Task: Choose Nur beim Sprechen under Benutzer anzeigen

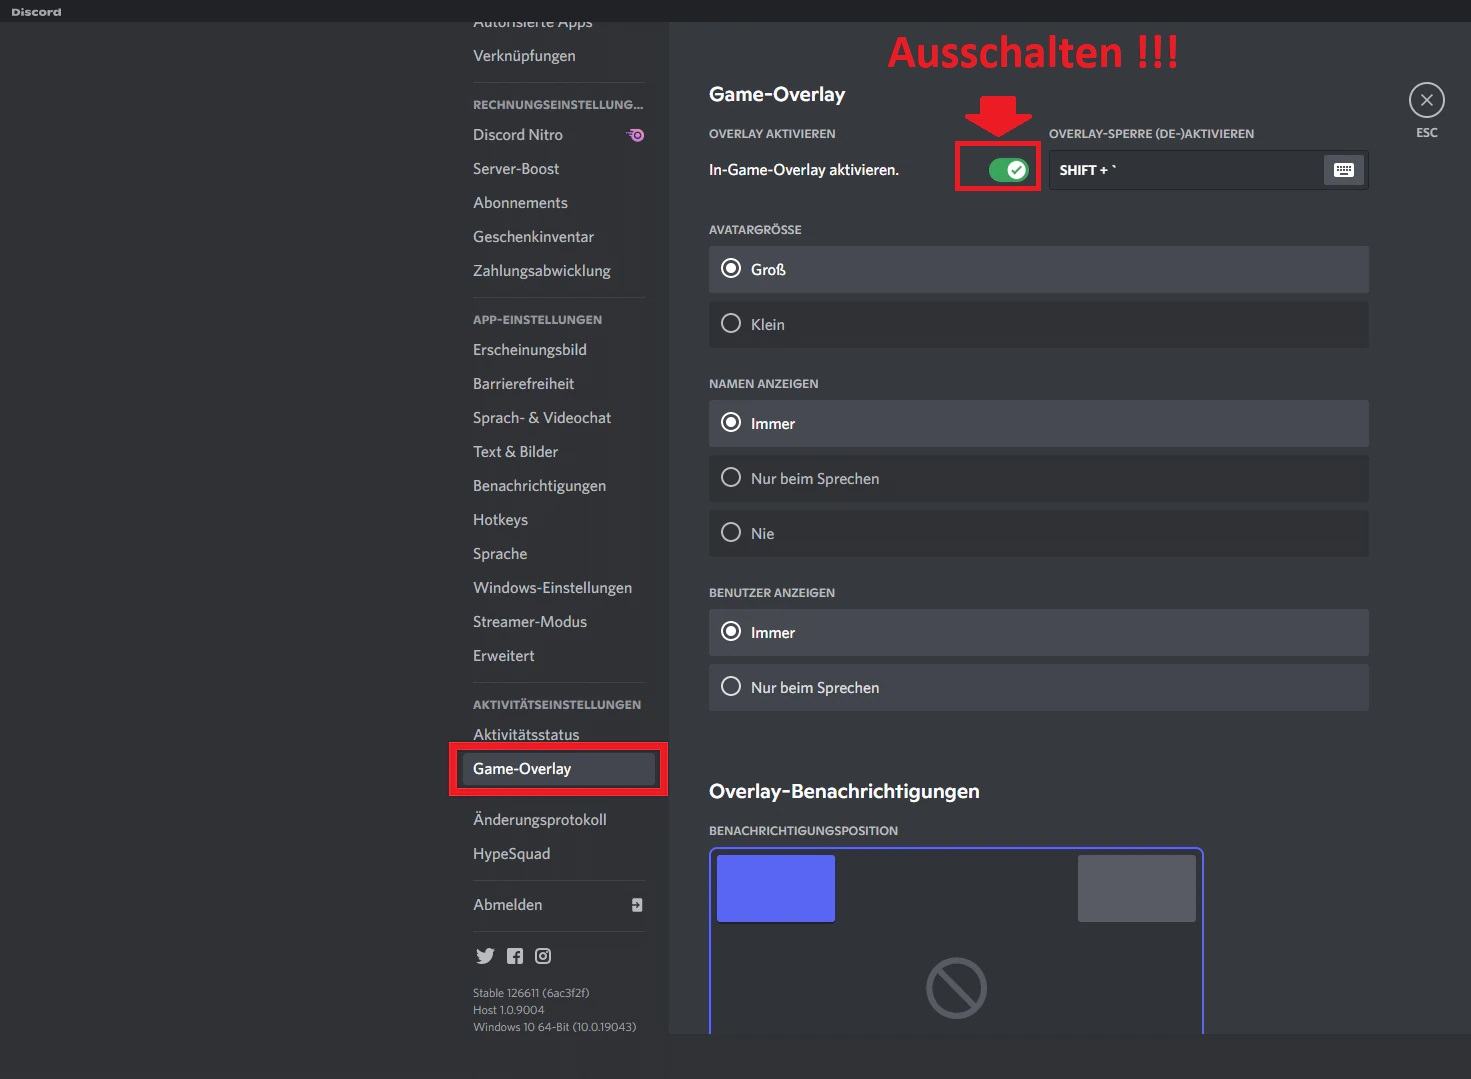Action: (1038, 688)
